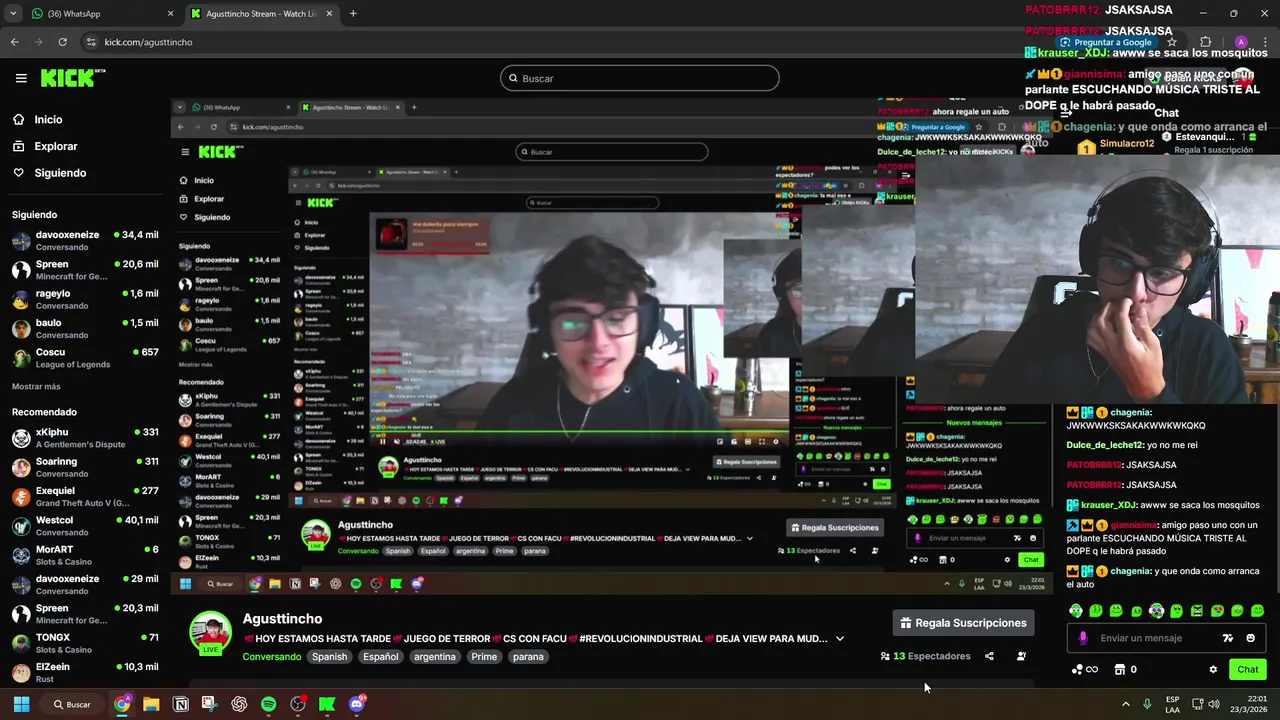The image size is (1280, 720).
Task: Open Spreen channel with 20,6 mil viewers
Action: tap(84, 270)
